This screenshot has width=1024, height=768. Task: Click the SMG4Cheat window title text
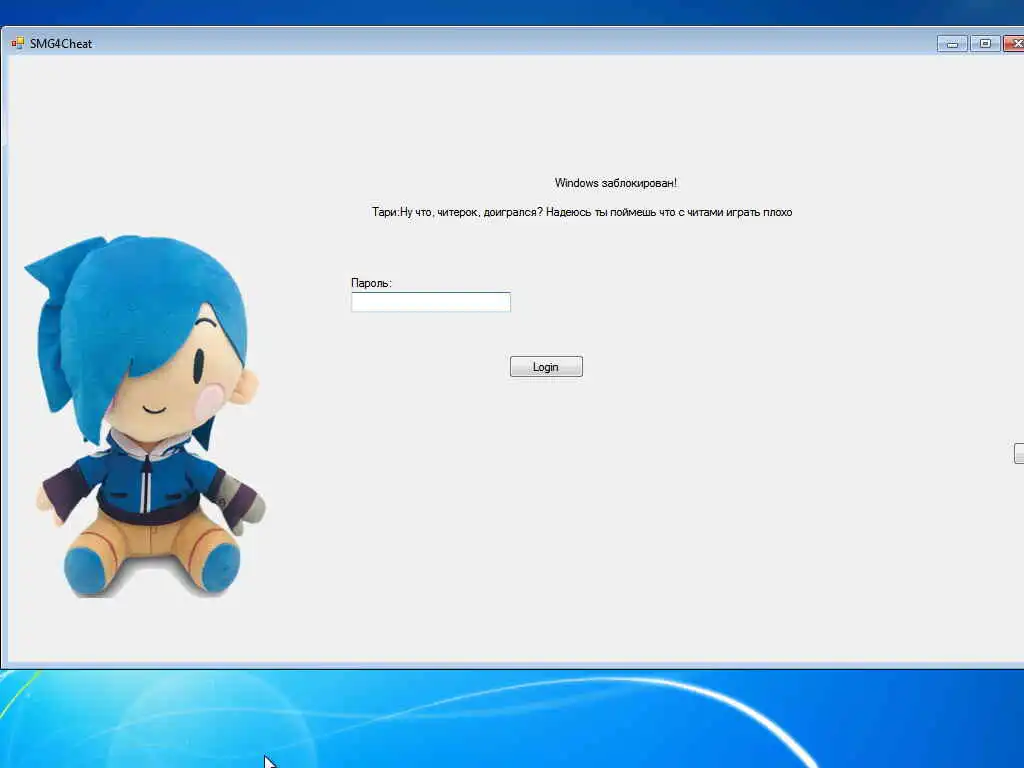click(61, 44)
